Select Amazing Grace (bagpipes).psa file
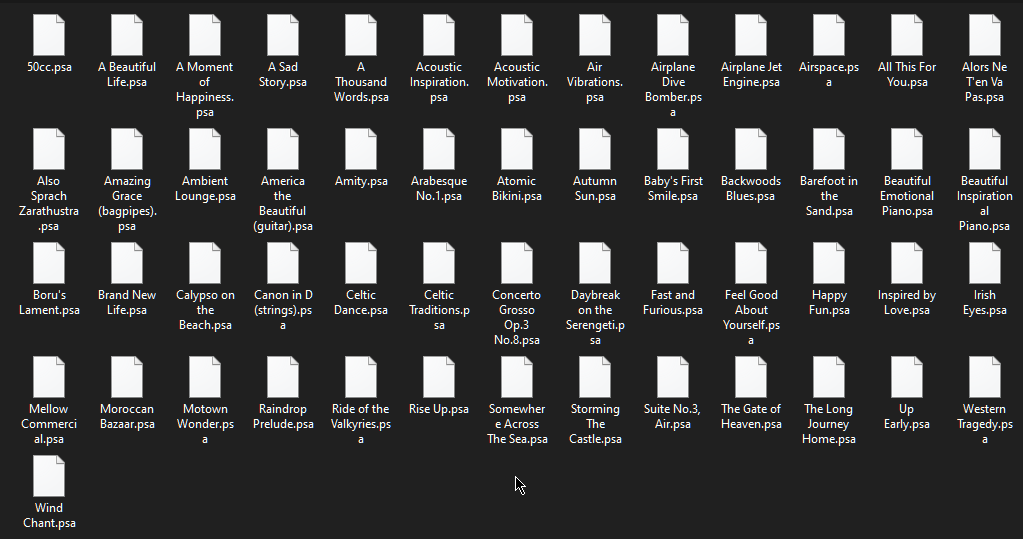The image size is (1023, 539). pyautogui.click(x=127, y=150)
